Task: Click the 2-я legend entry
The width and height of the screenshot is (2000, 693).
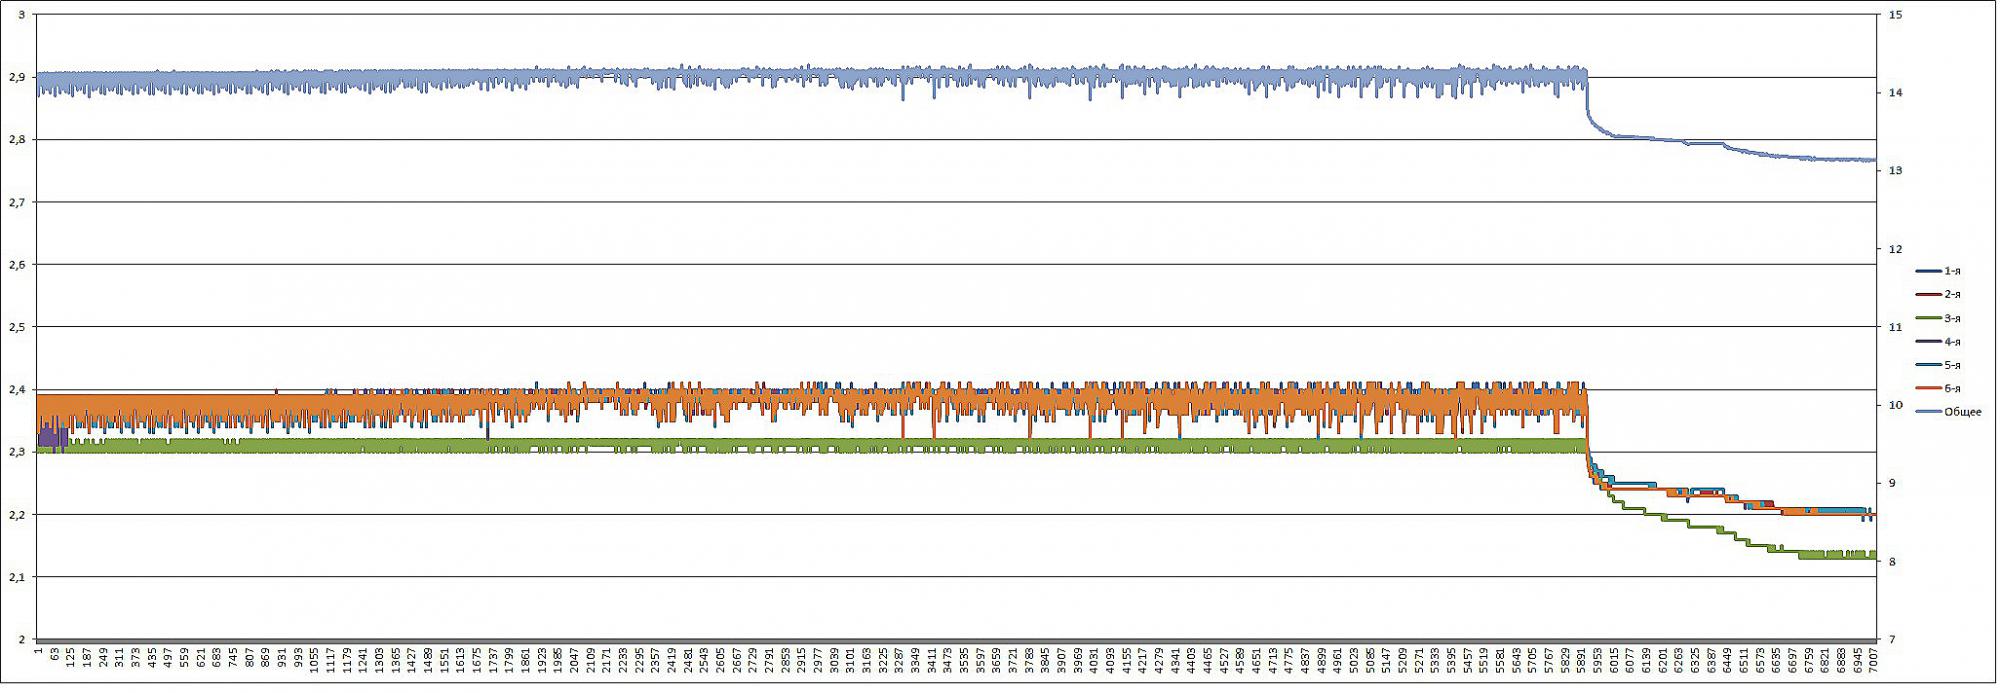Action: point(1951,295)
